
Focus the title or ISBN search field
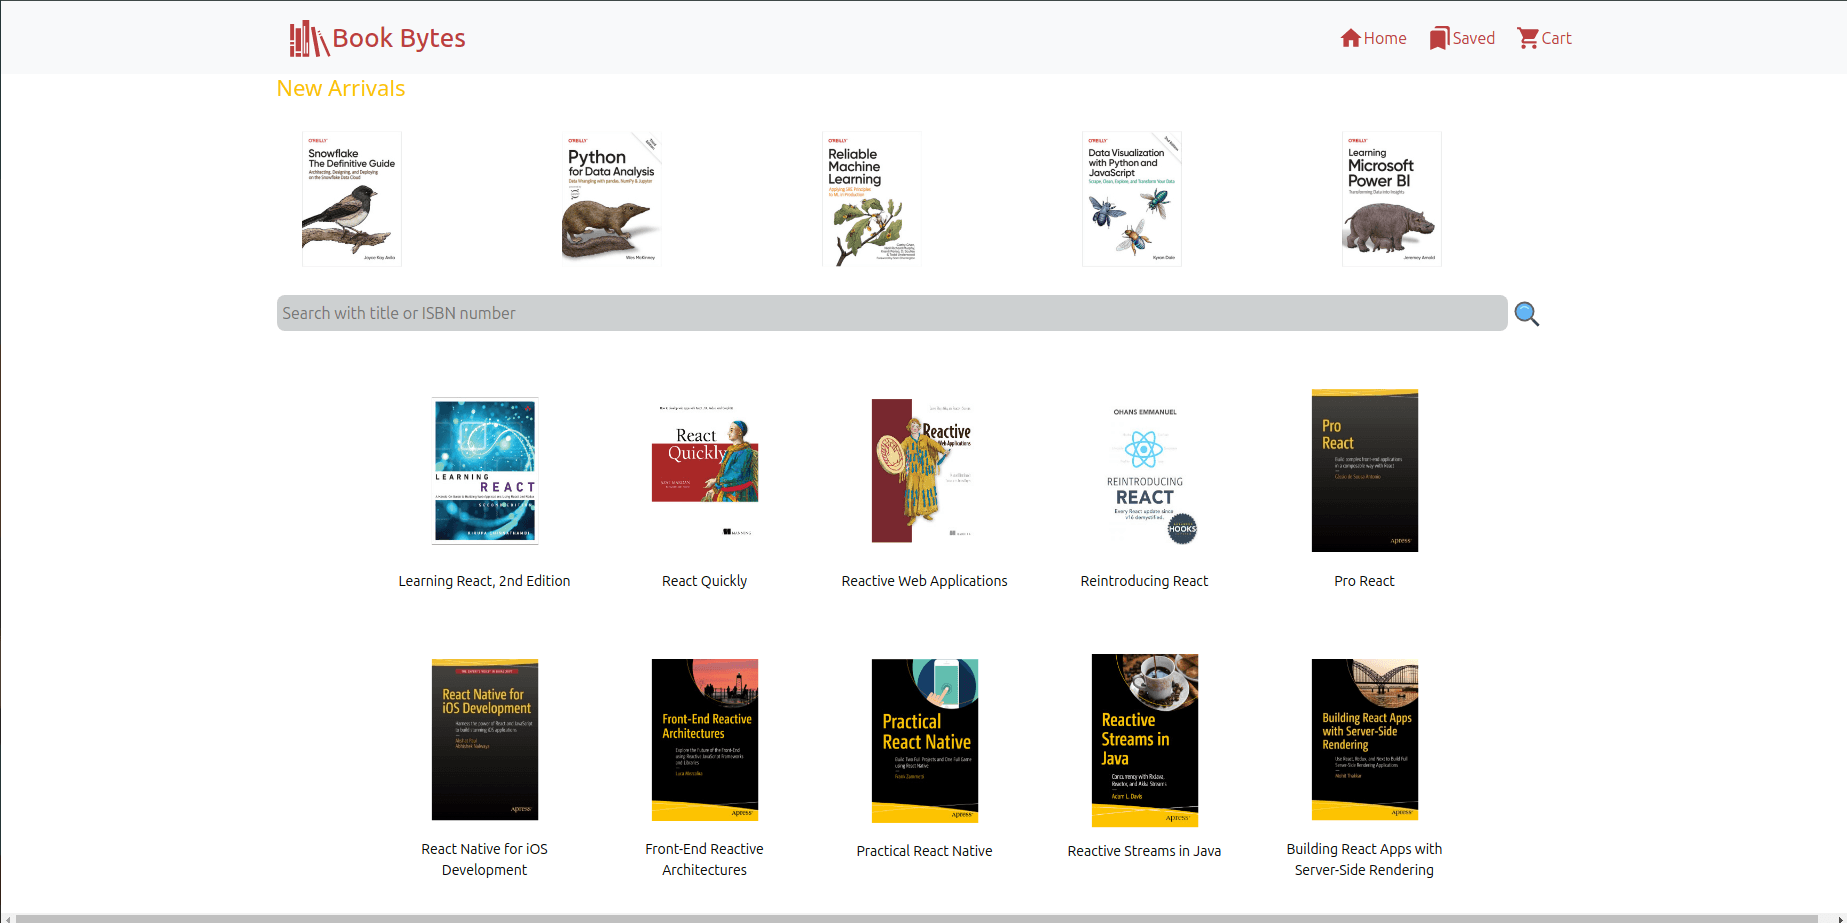pyautogui.click(x=892, y=313)
